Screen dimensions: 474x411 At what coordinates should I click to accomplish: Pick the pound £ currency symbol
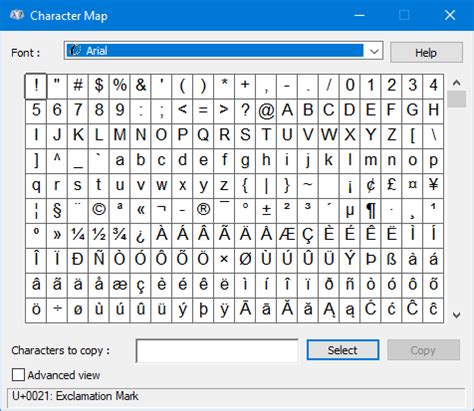391,185
